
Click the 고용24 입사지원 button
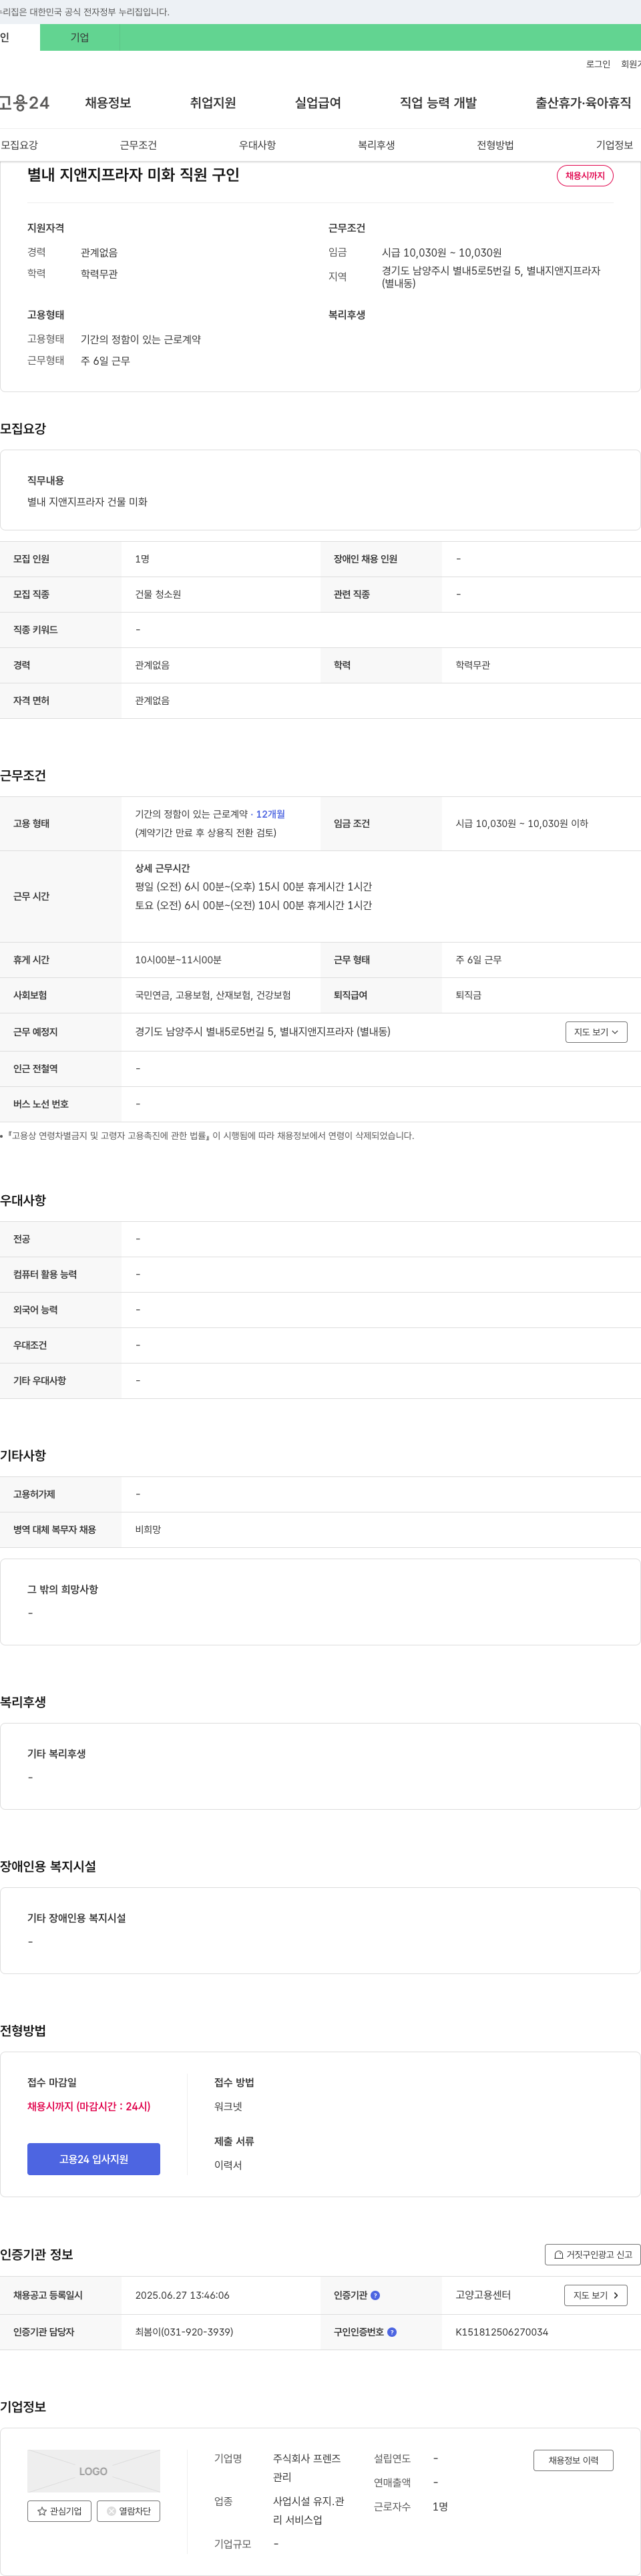94,2159
